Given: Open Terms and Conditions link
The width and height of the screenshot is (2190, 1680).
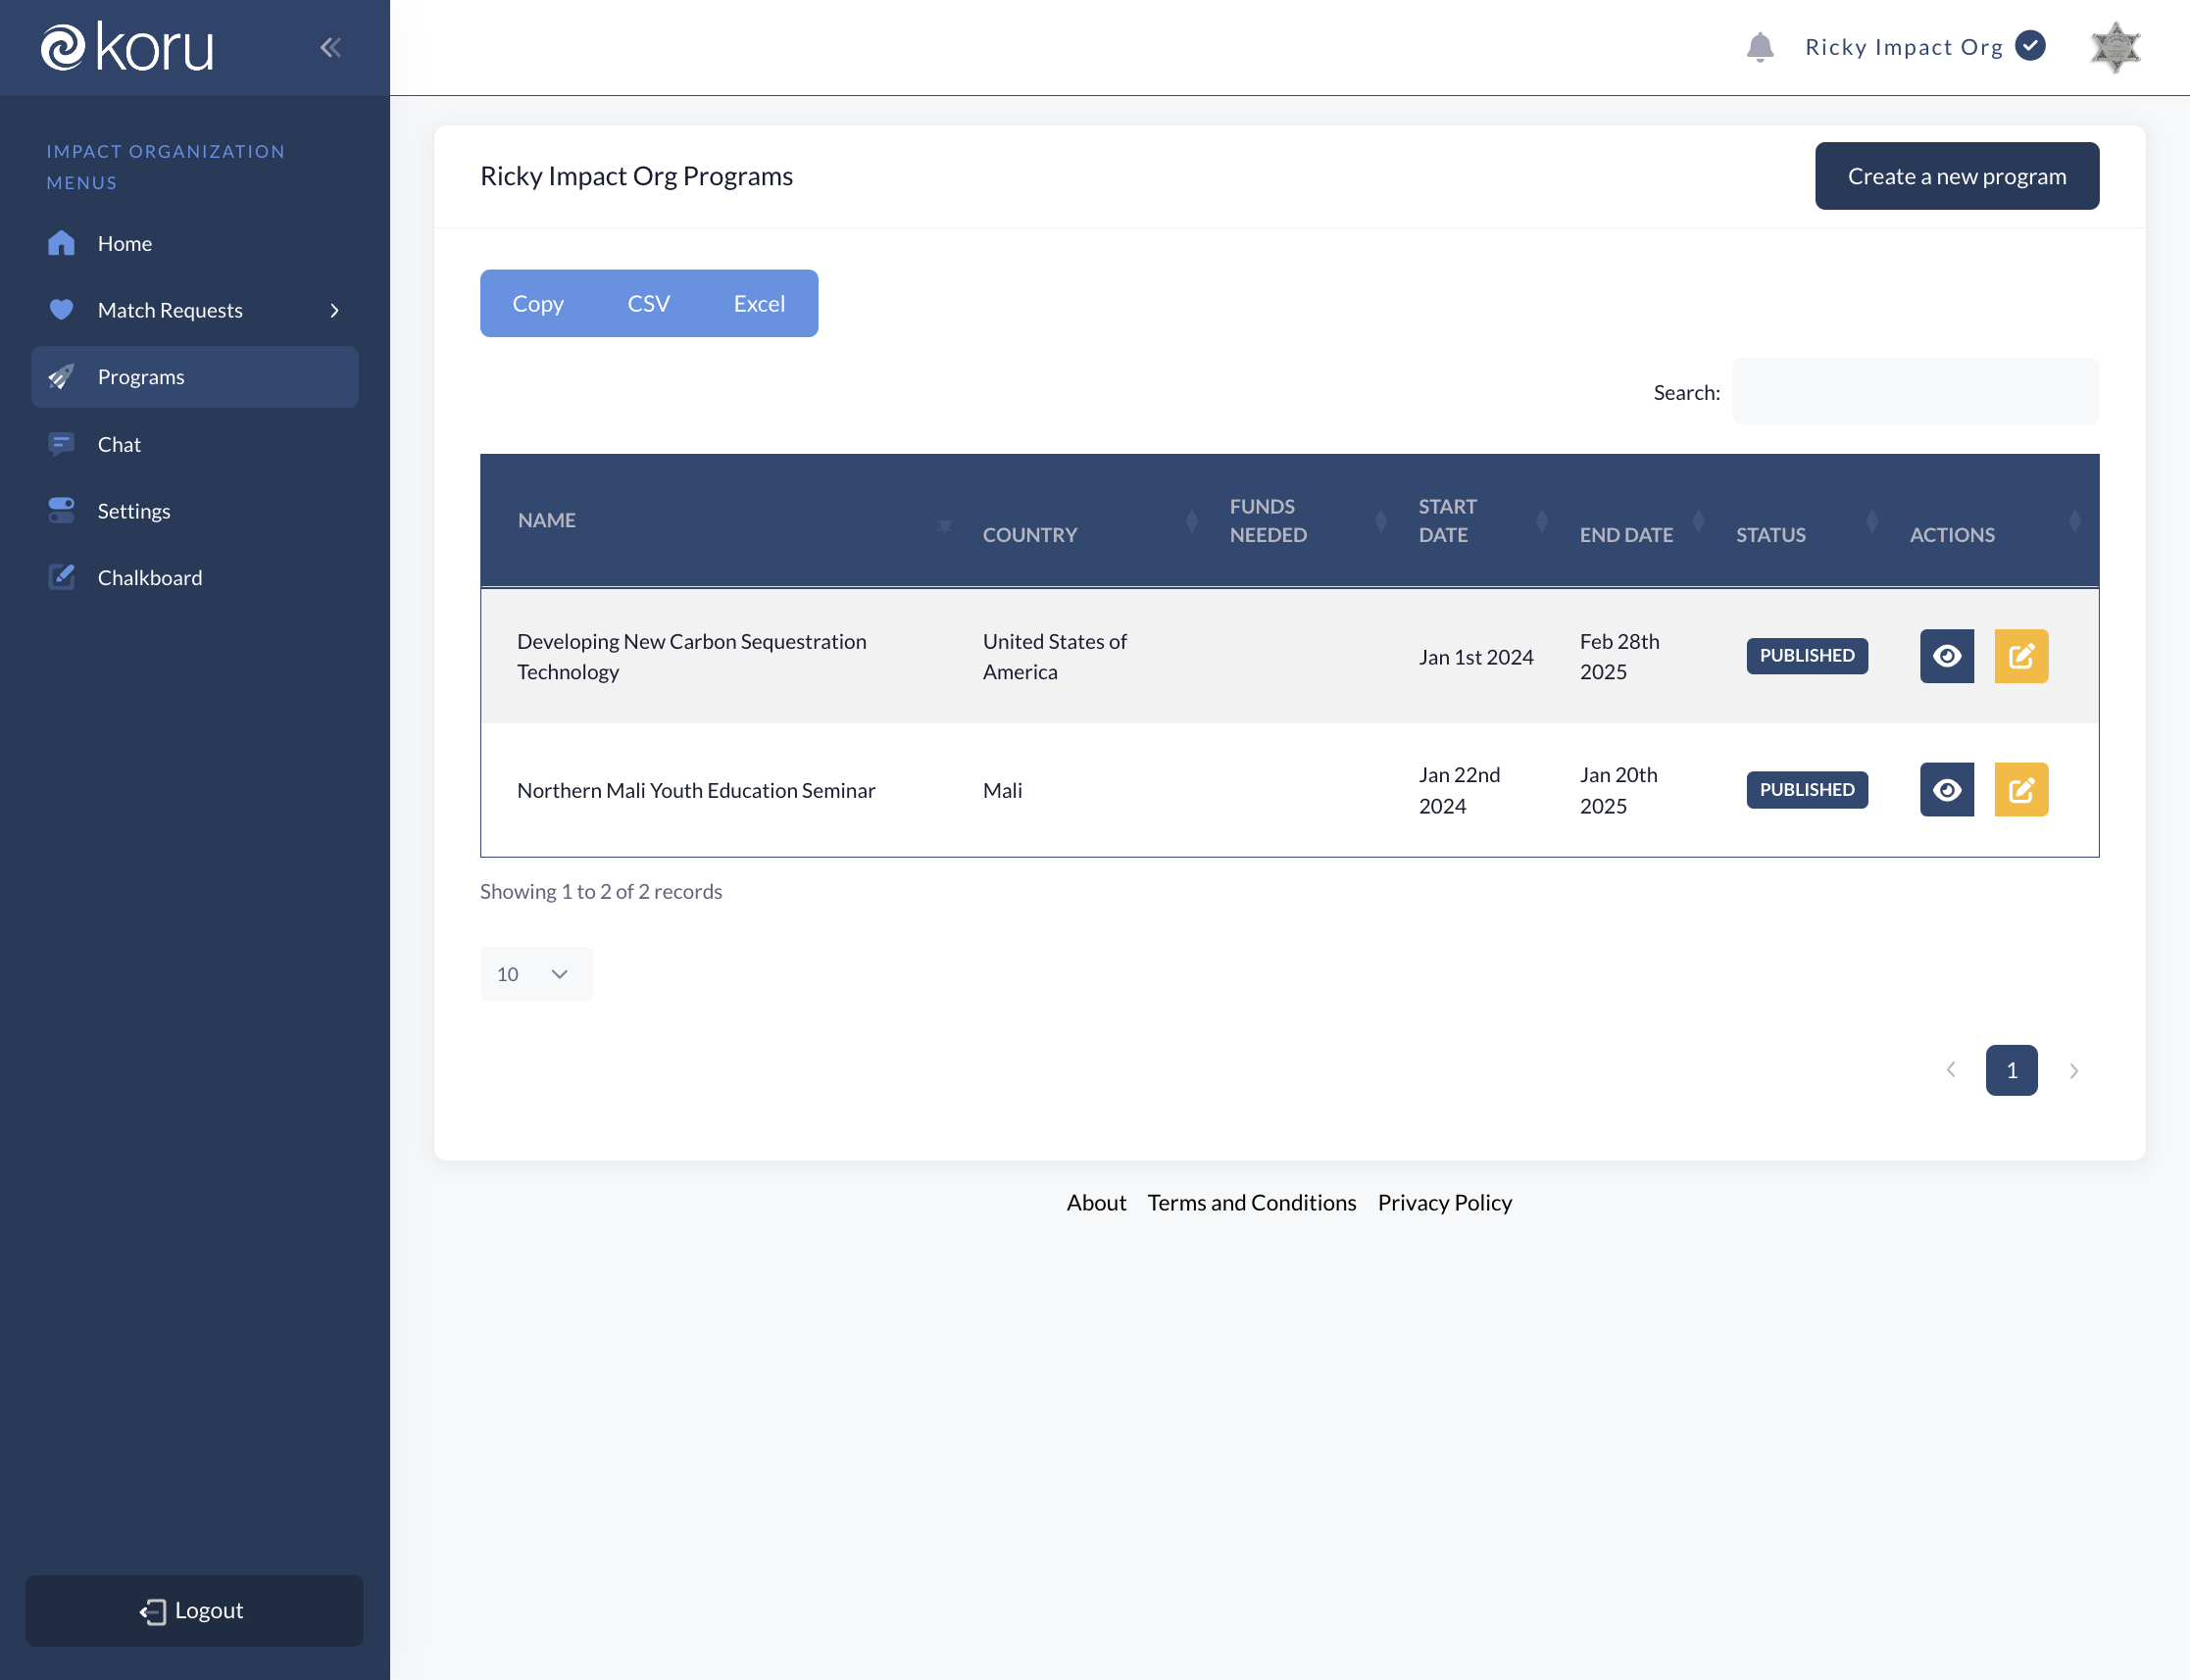Looking at the screenshot, I should (x=1251, y=1202).
